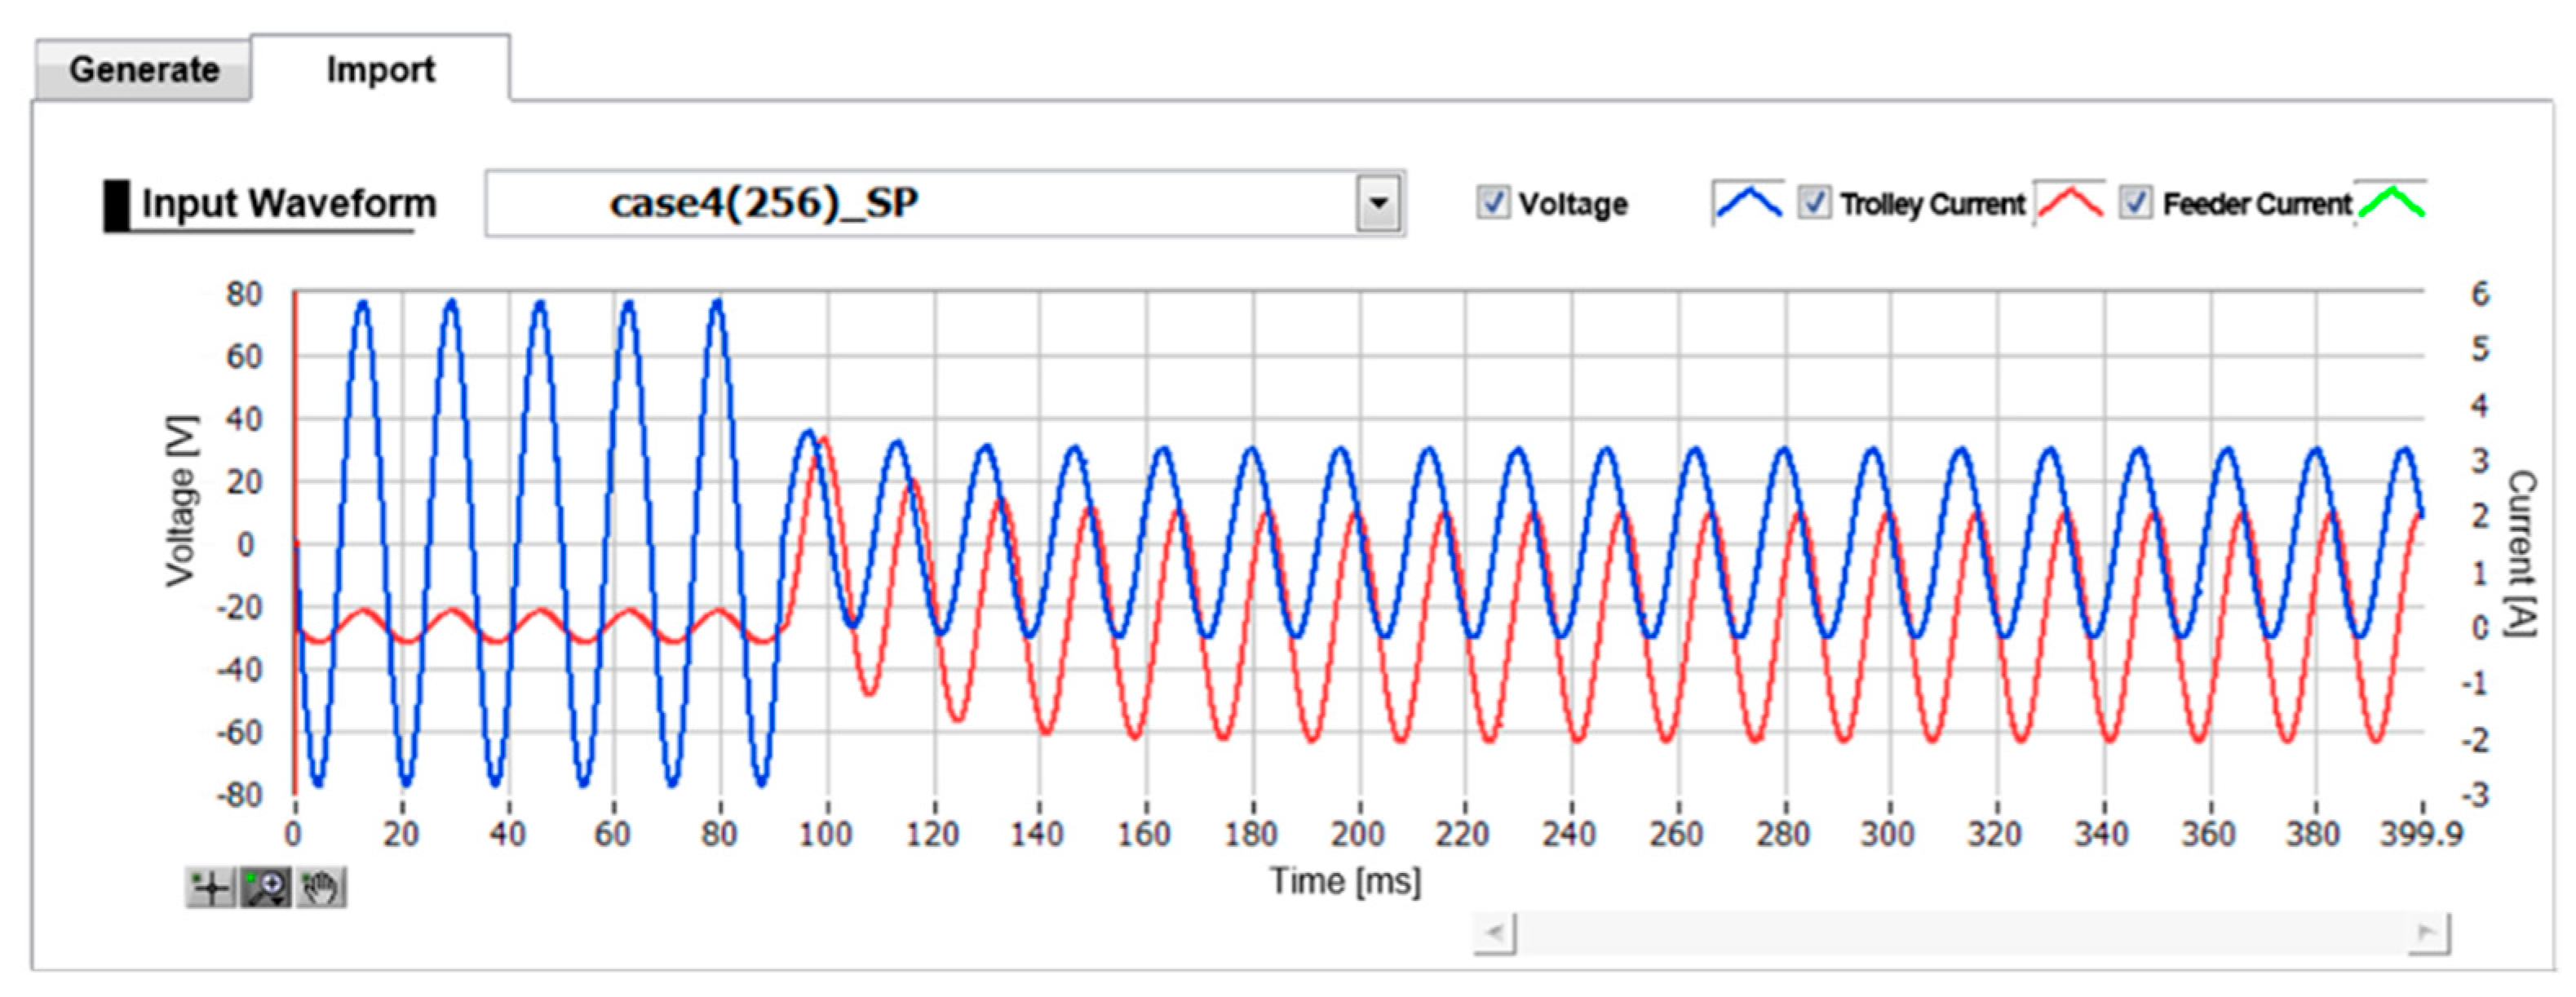Click the case4(256)_SP combo box text
Viewport: 2576px width, 997px height.
point(764,204)
